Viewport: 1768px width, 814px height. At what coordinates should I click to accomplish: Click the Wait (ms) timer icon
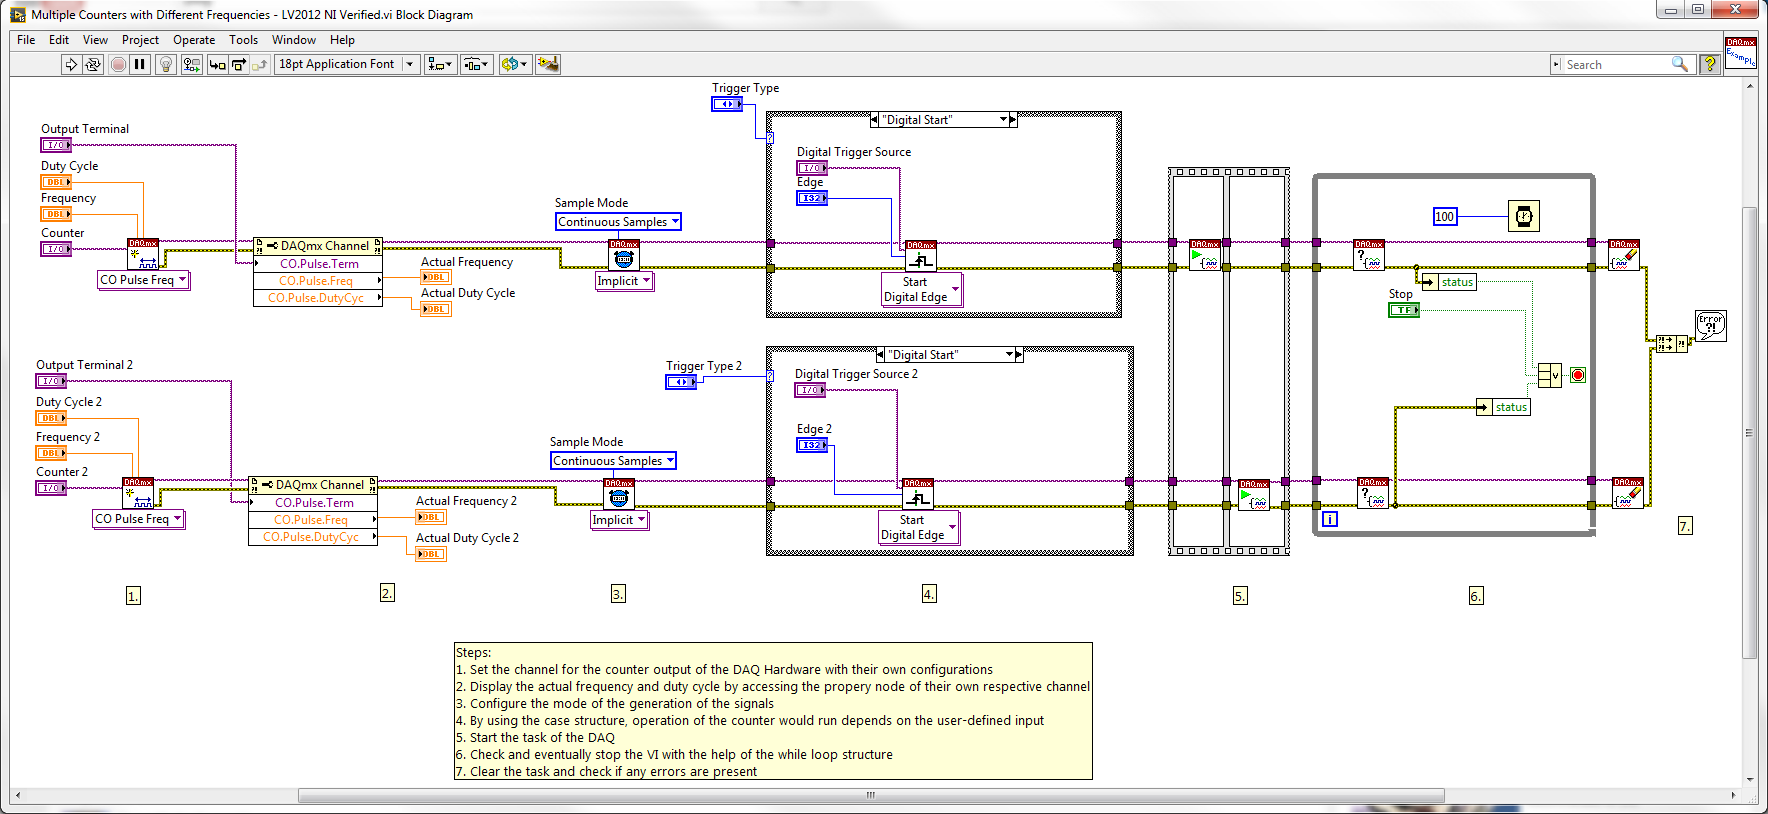1524,216
